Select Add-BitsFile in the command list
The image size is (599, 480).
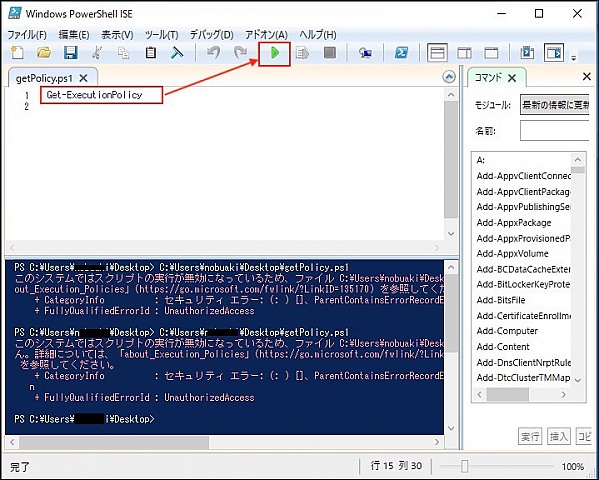[x=501, y=300]
